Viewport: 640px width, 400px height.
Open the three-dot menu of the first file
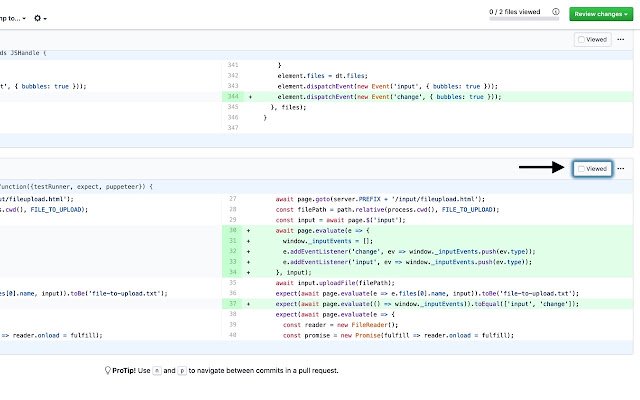coord(621,40)
